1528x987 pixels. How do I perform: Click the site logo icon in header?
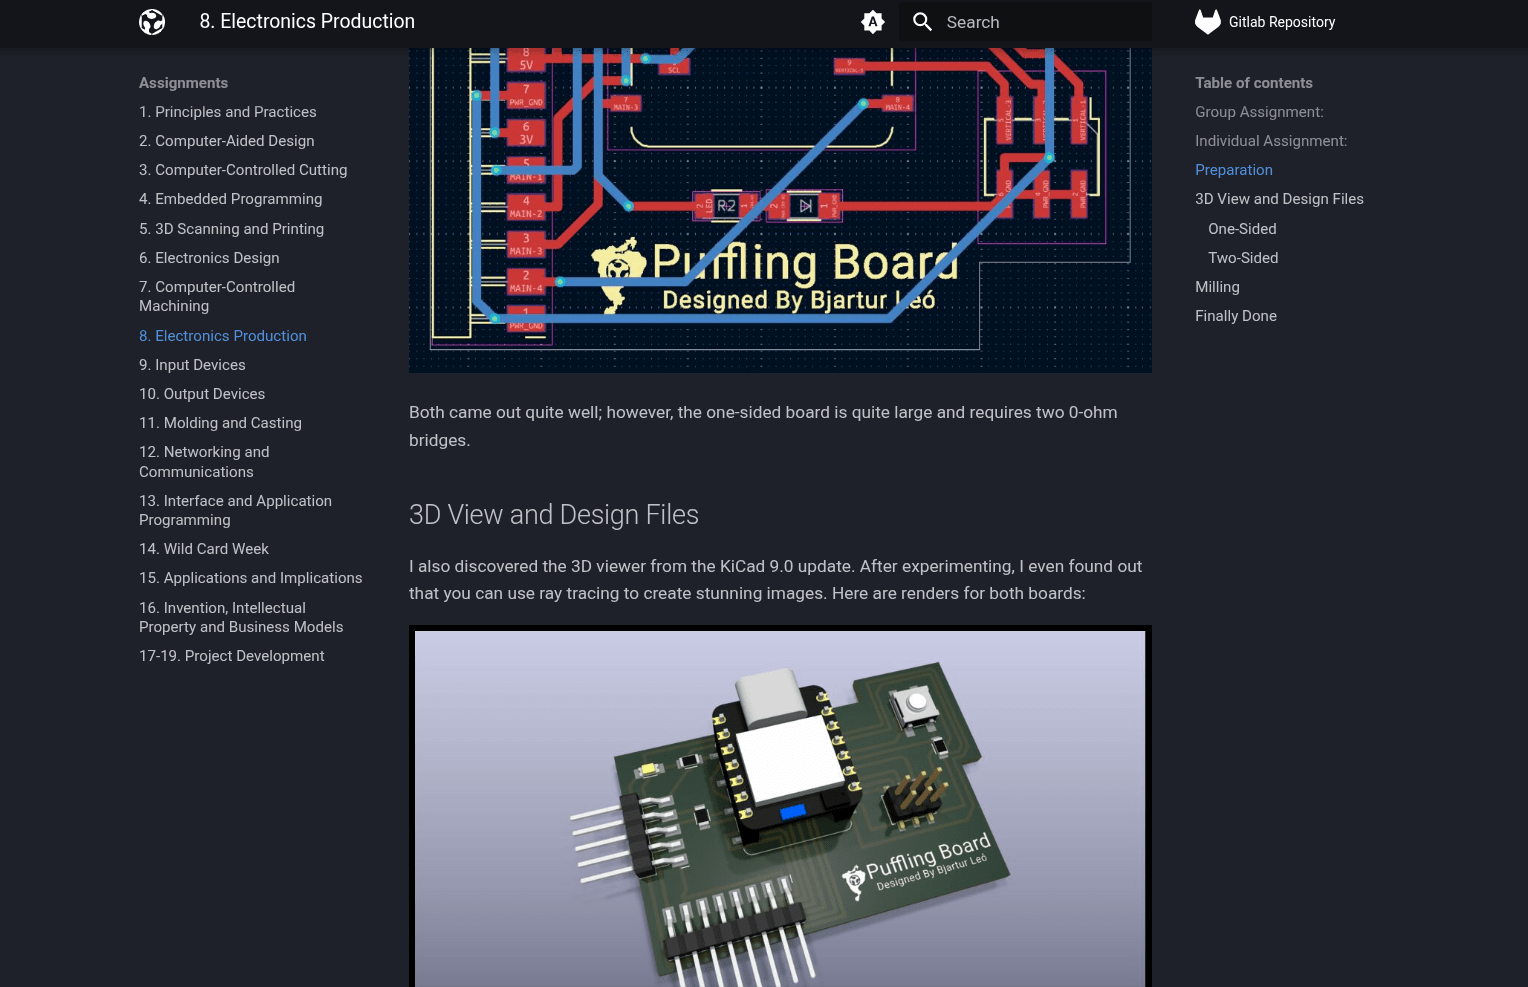(x=152, y=22)
